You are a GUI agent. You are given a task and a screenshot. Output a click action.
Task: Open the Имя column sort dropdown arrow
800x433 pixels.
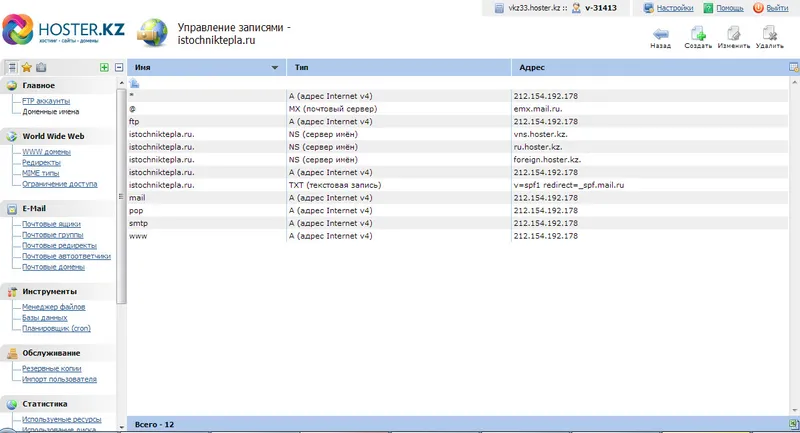(x=274, y=67)
